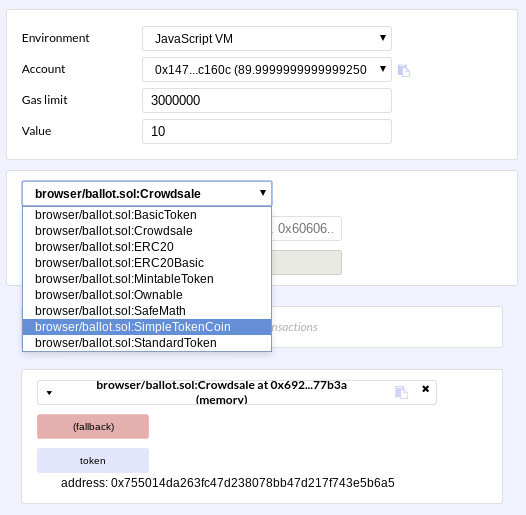Select ERC20Basic contract option
Screen dimensions: 526x515
coord(147,263)
